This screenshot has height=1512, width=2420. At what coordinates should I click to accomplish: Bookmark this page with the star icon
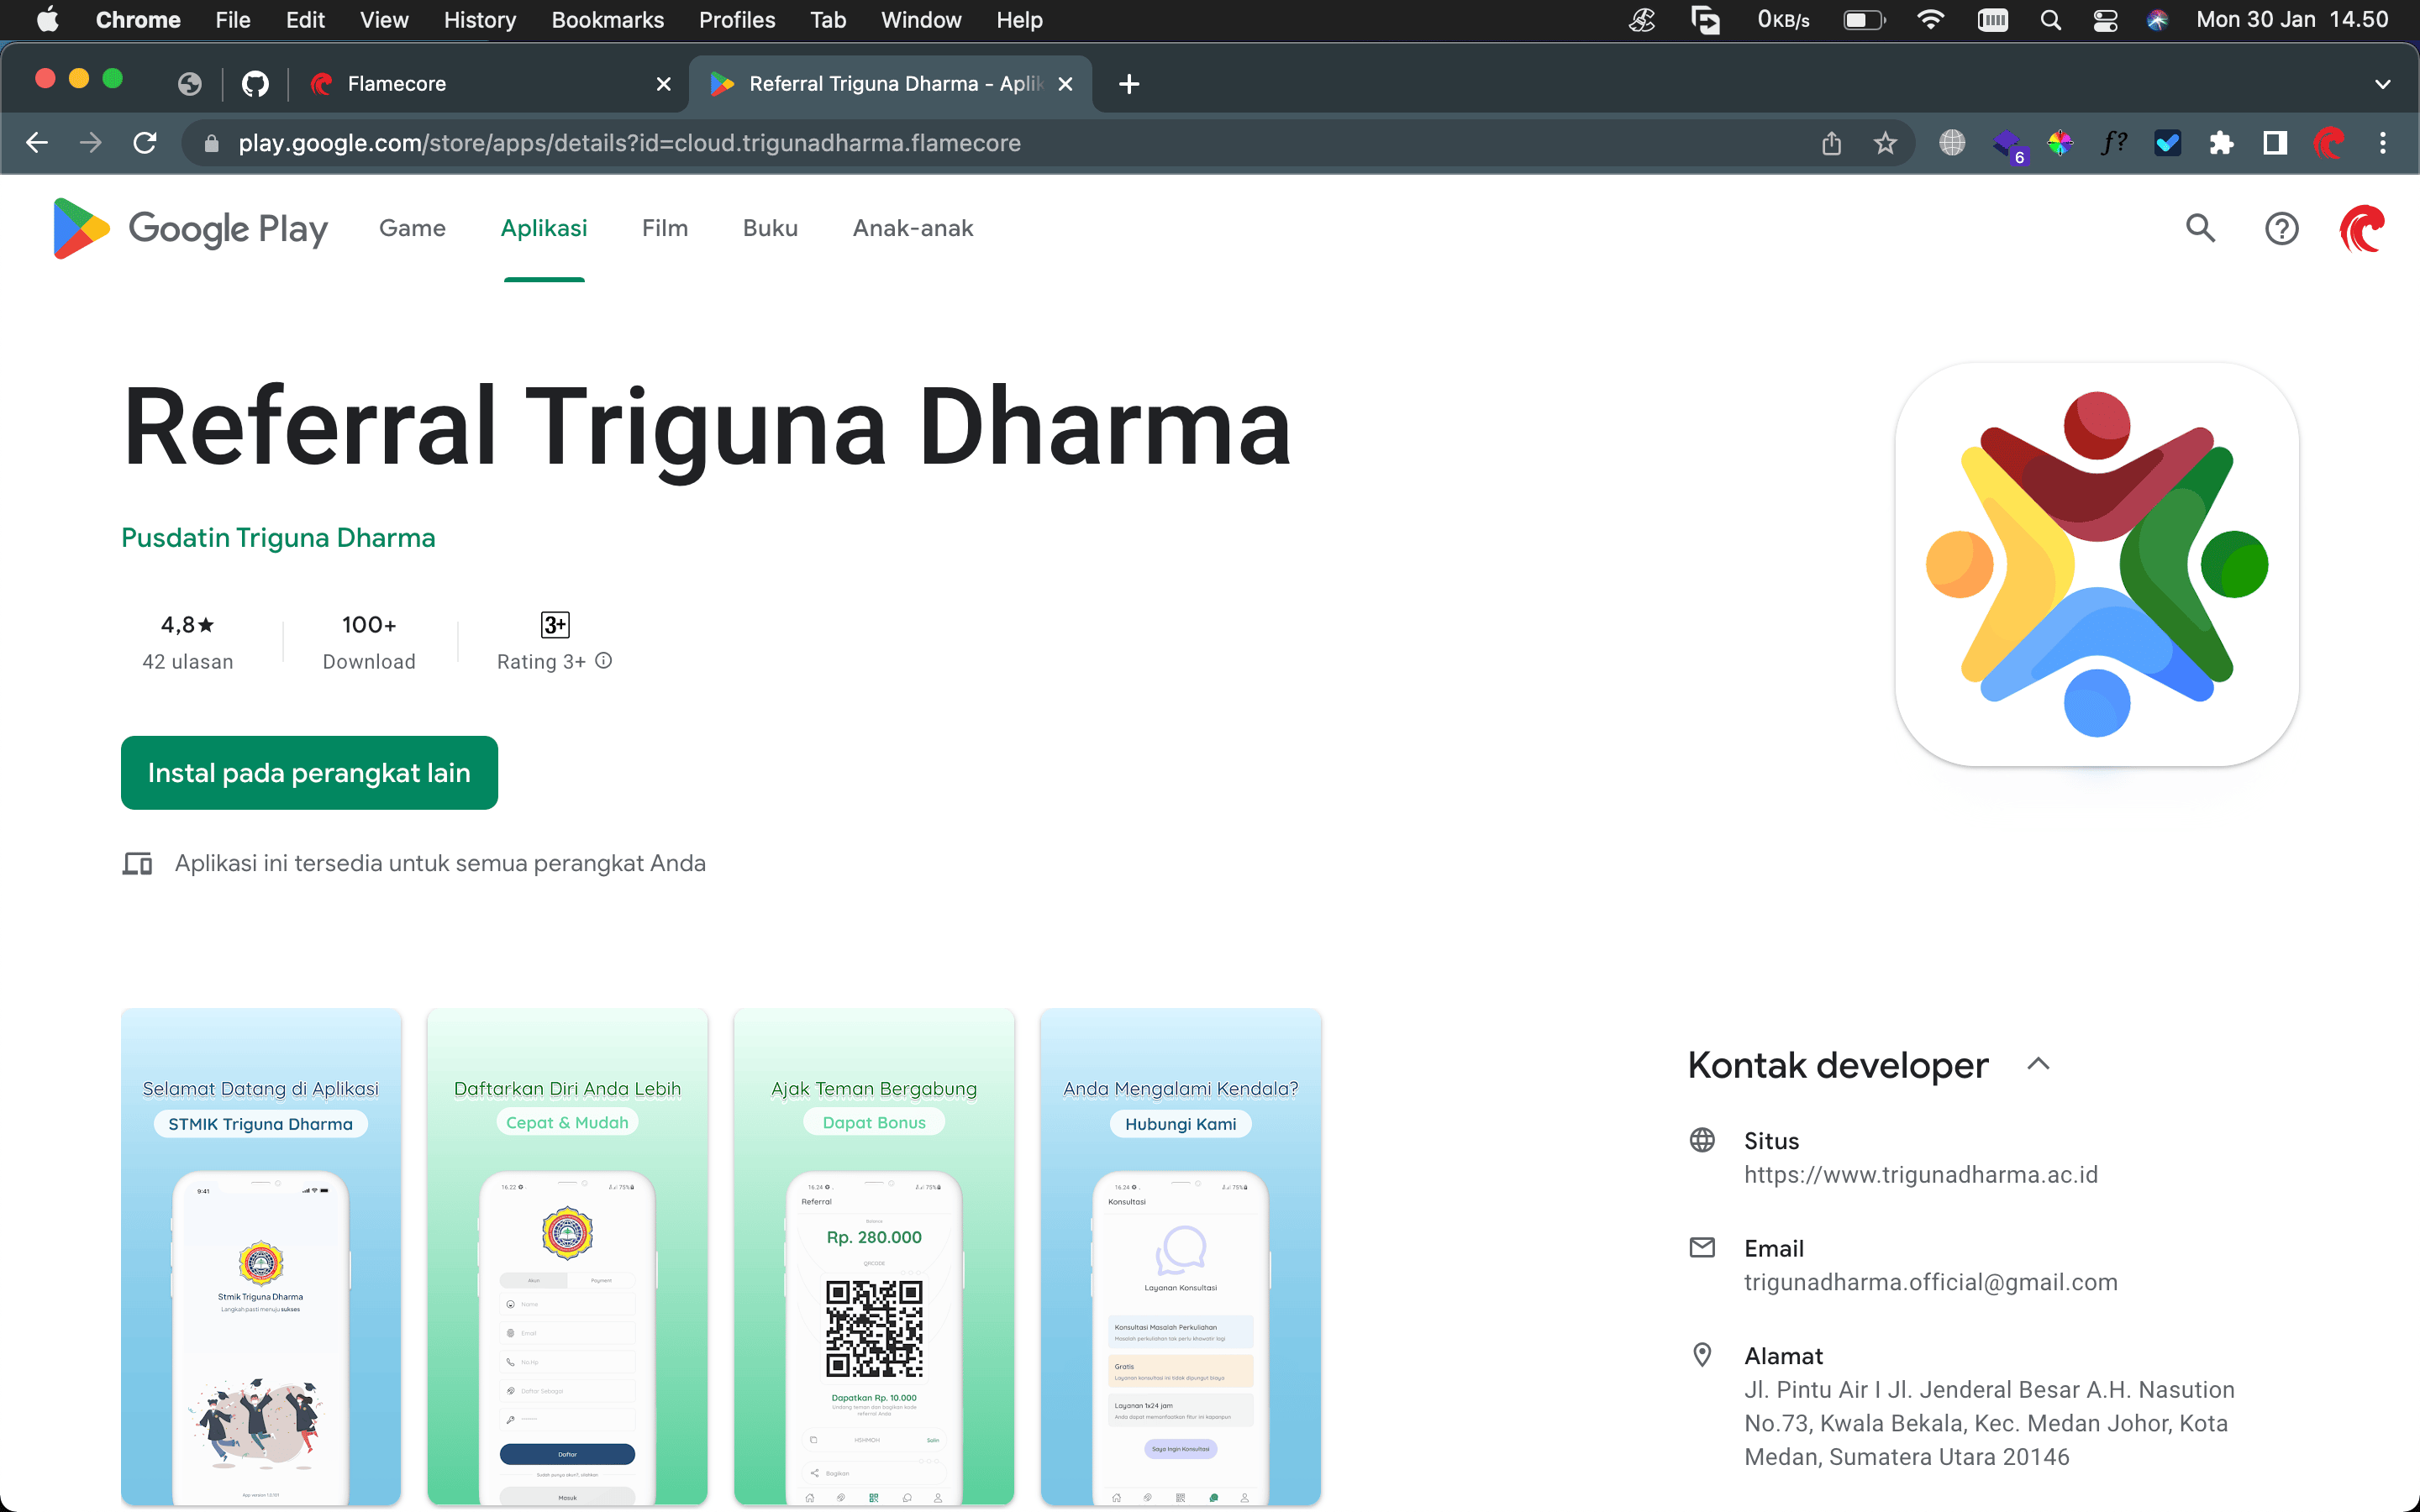click(x=1885, y=143)
